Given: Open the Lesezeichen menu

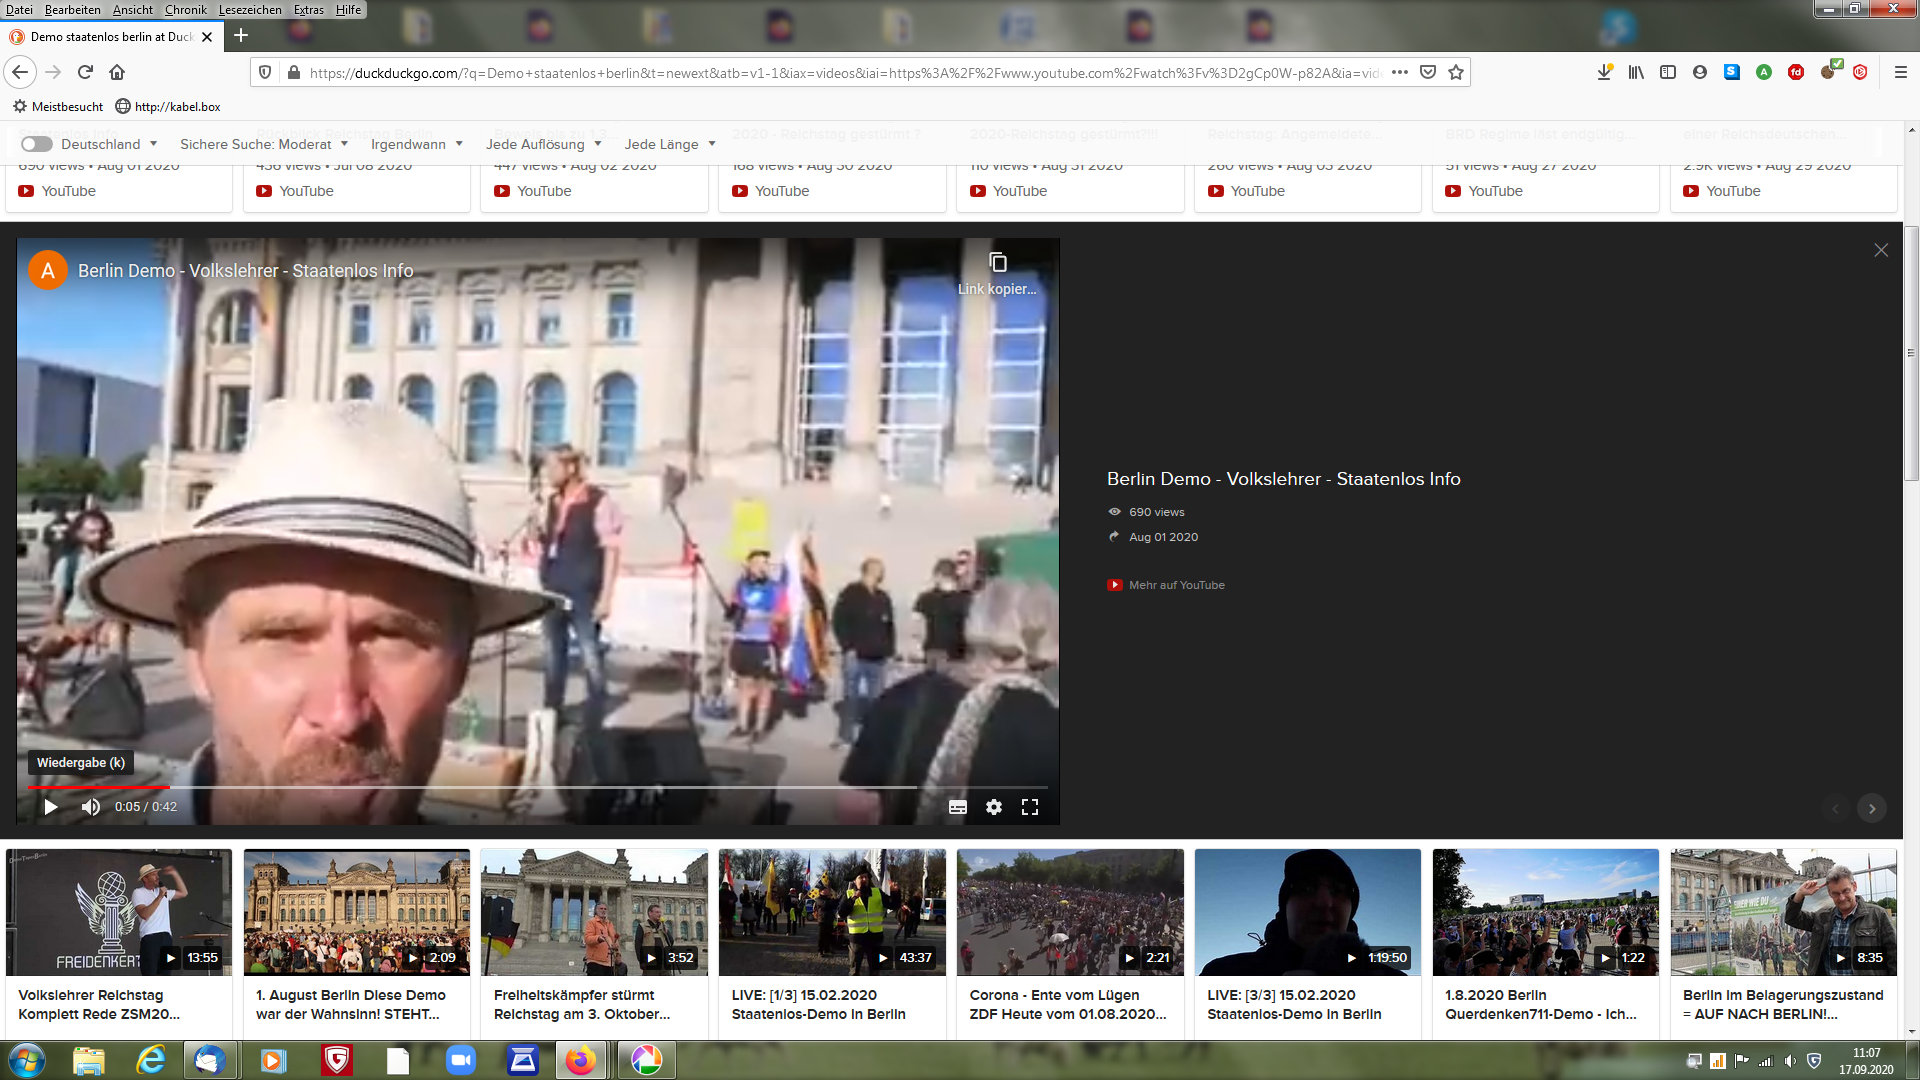Looking at the screenshot, I should pos(250,10).
